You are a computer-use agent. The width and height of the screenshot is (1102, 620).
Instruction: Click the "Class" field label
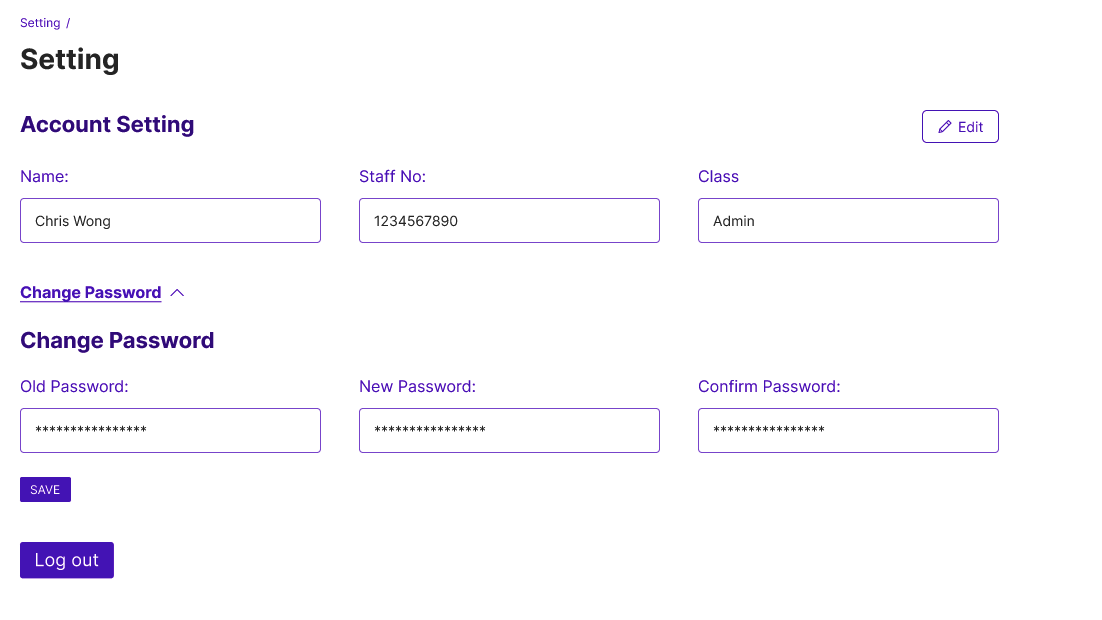pyautogui.click(x=718, y=177)
